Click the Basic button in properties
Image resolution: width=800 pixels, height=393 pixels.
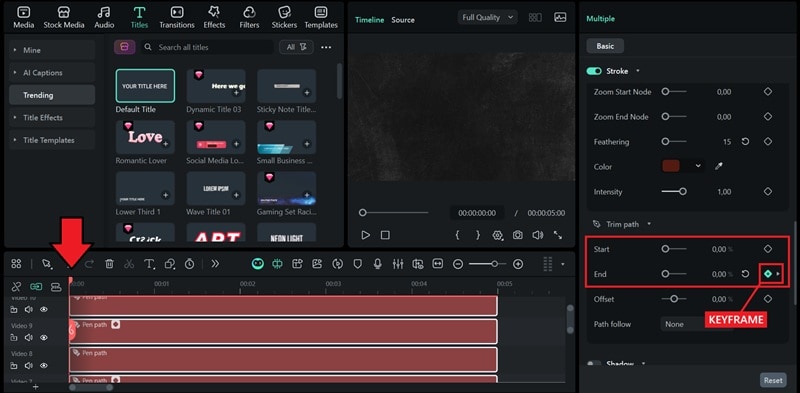pos(605,46)
